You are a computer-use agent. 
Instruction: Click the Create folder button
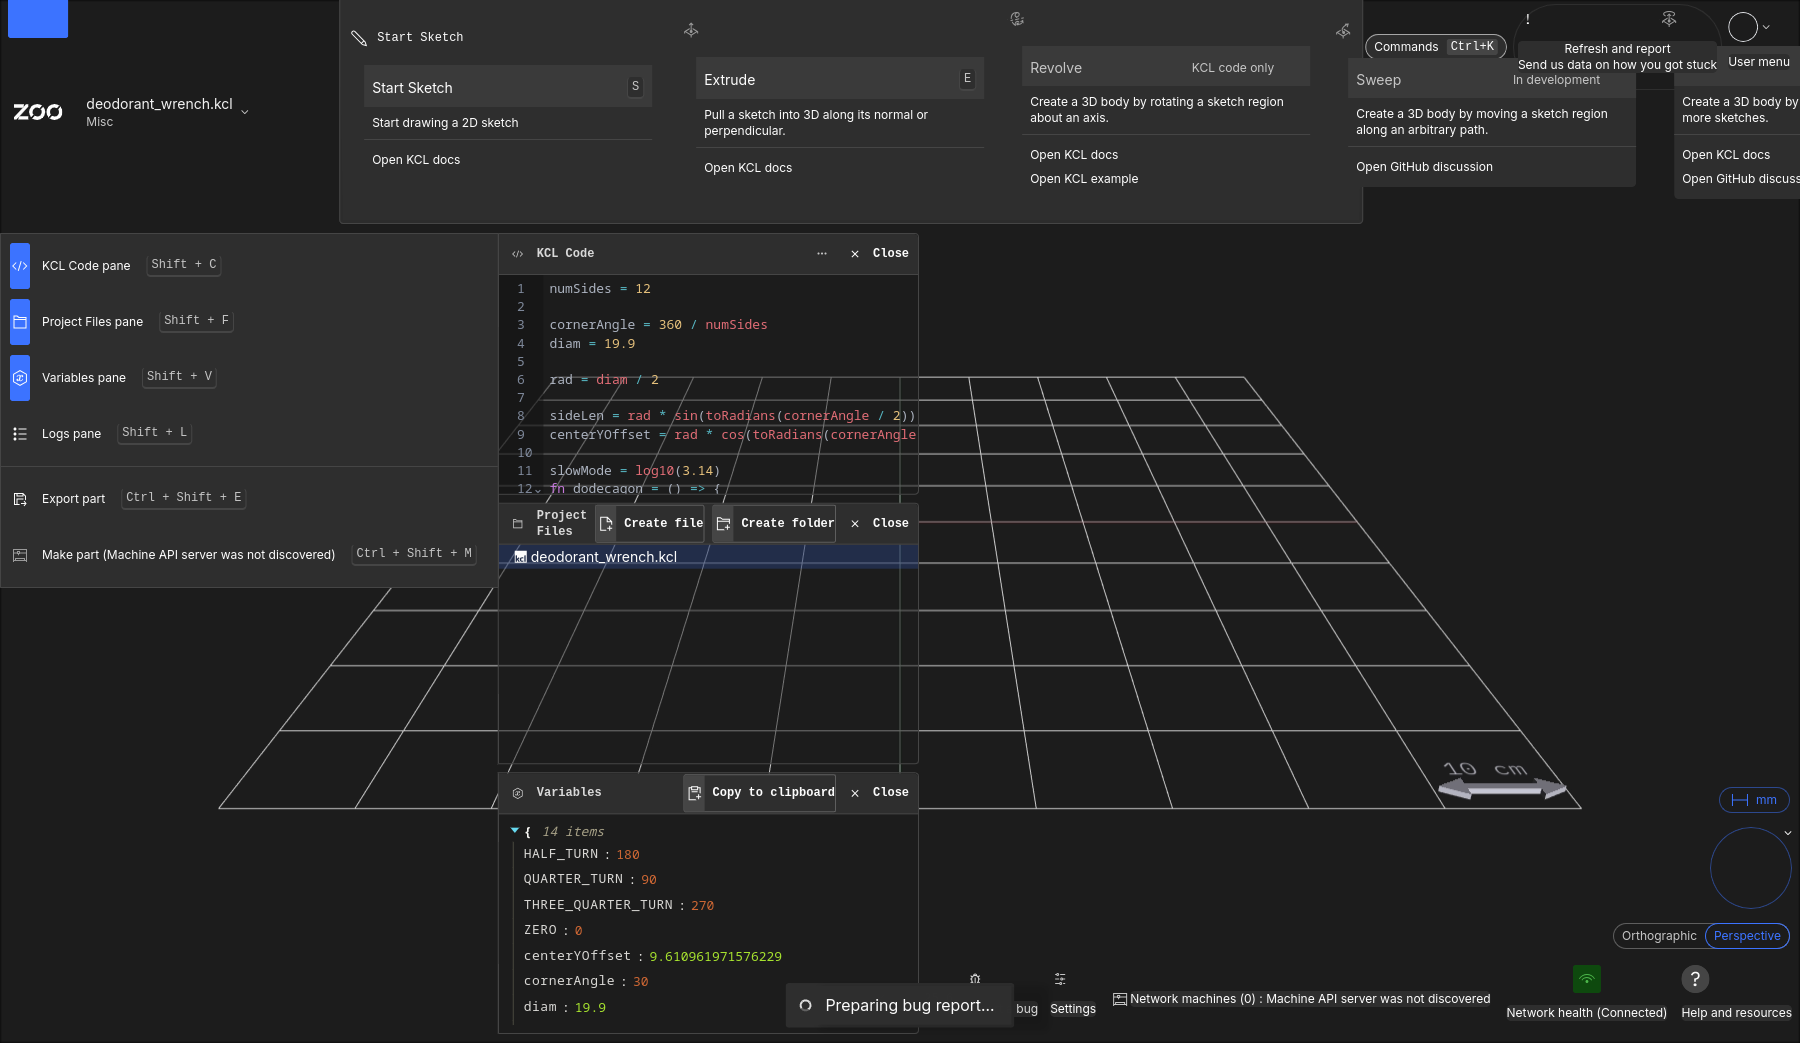pos(774,524)
